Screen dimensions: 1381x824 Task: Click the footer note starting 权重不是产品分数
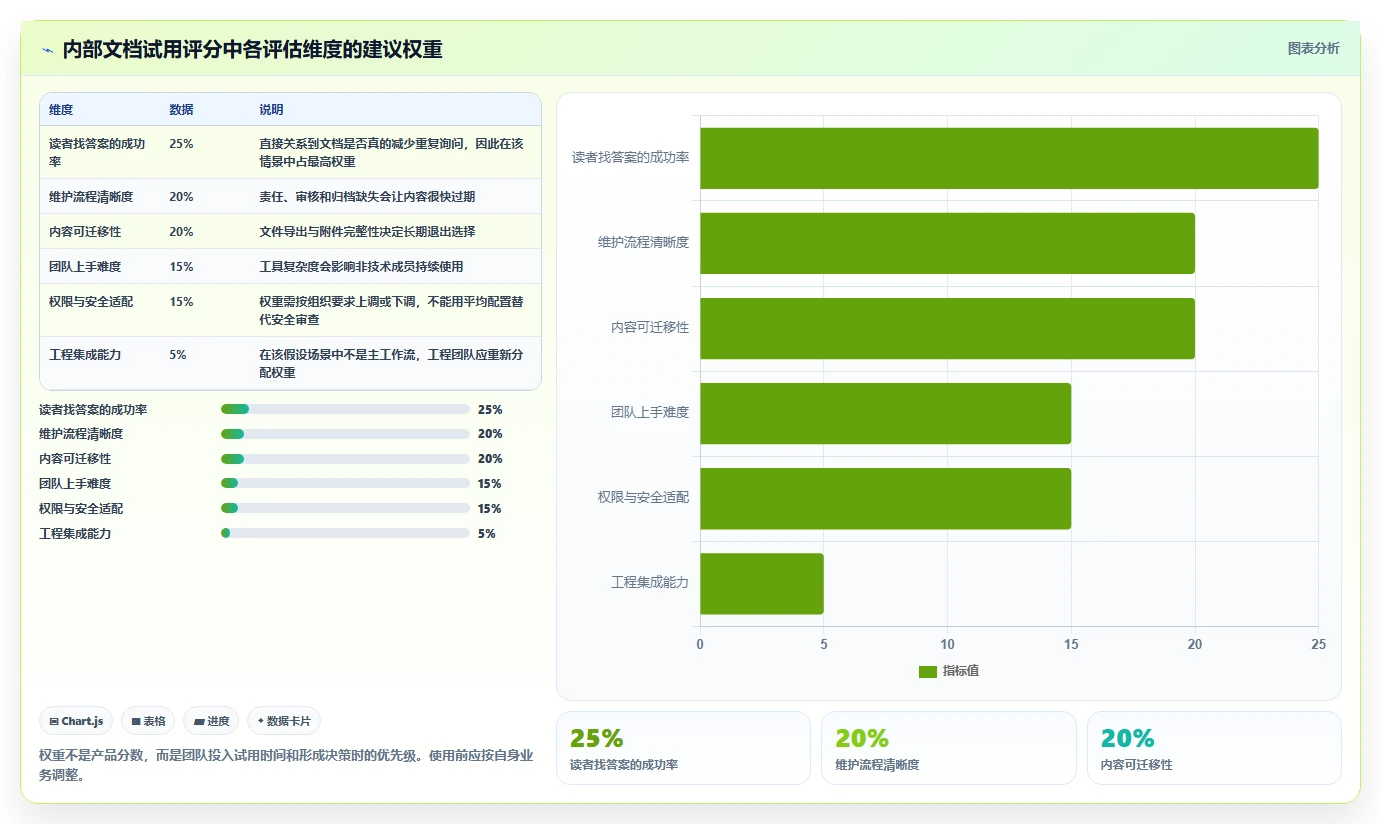click(x=286, y=765)
